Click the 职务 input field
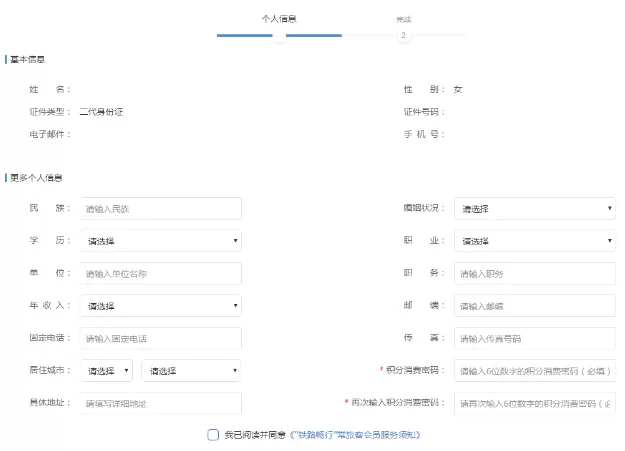Image resolution: width=625 pixels, height=451 pixels. [535, 273]
